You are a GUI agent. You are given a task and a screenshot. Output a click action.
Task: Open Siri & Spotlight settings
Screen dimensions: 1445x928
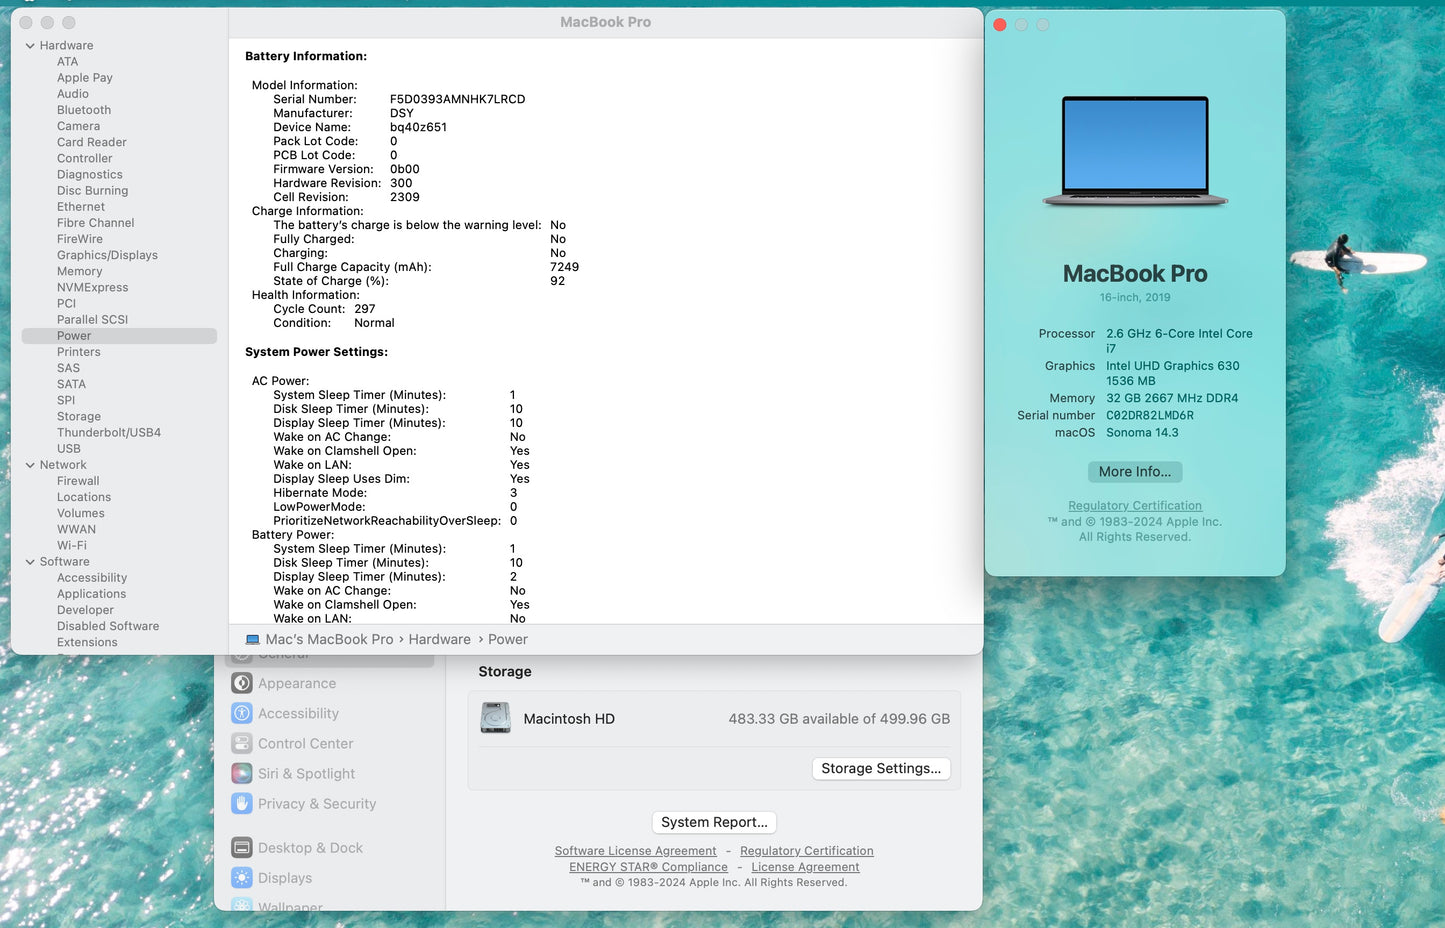[306, 773]
